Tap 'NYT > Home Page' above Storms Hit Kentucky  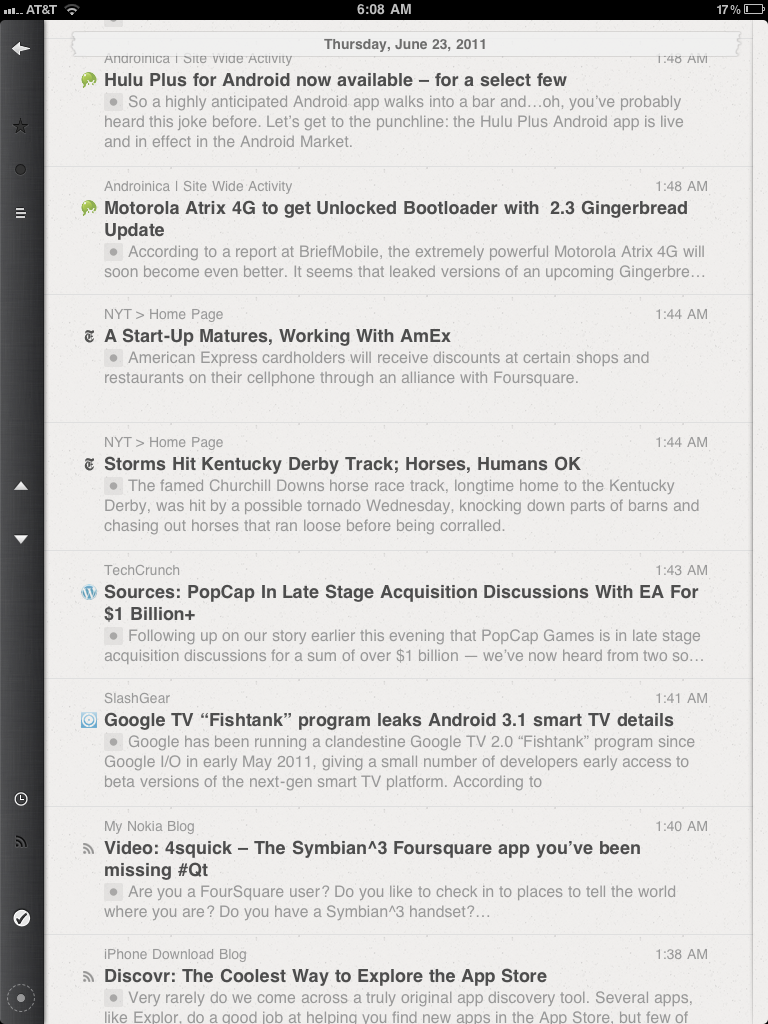[164, 442]
